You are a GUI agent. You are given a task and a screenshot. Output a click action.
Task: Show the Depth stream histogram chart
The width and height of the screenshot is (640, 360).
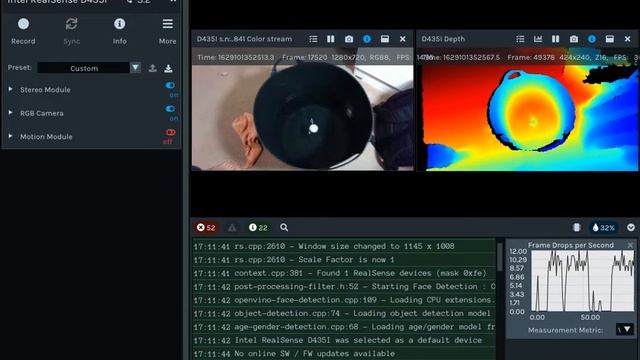pos(538,39)
